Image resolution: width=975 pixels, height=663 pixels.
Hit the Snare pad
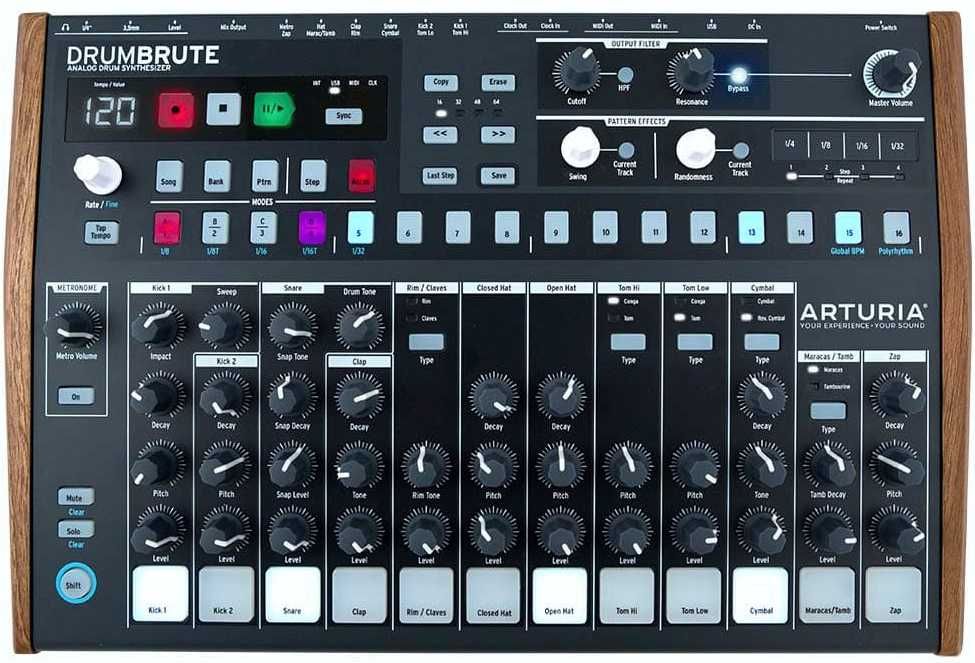pos(293,594)
